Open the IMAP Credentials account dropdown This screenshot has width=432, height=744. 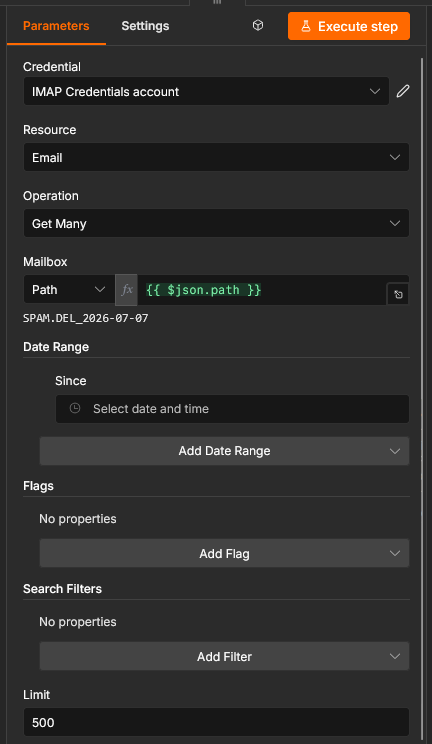coord(207,92)
